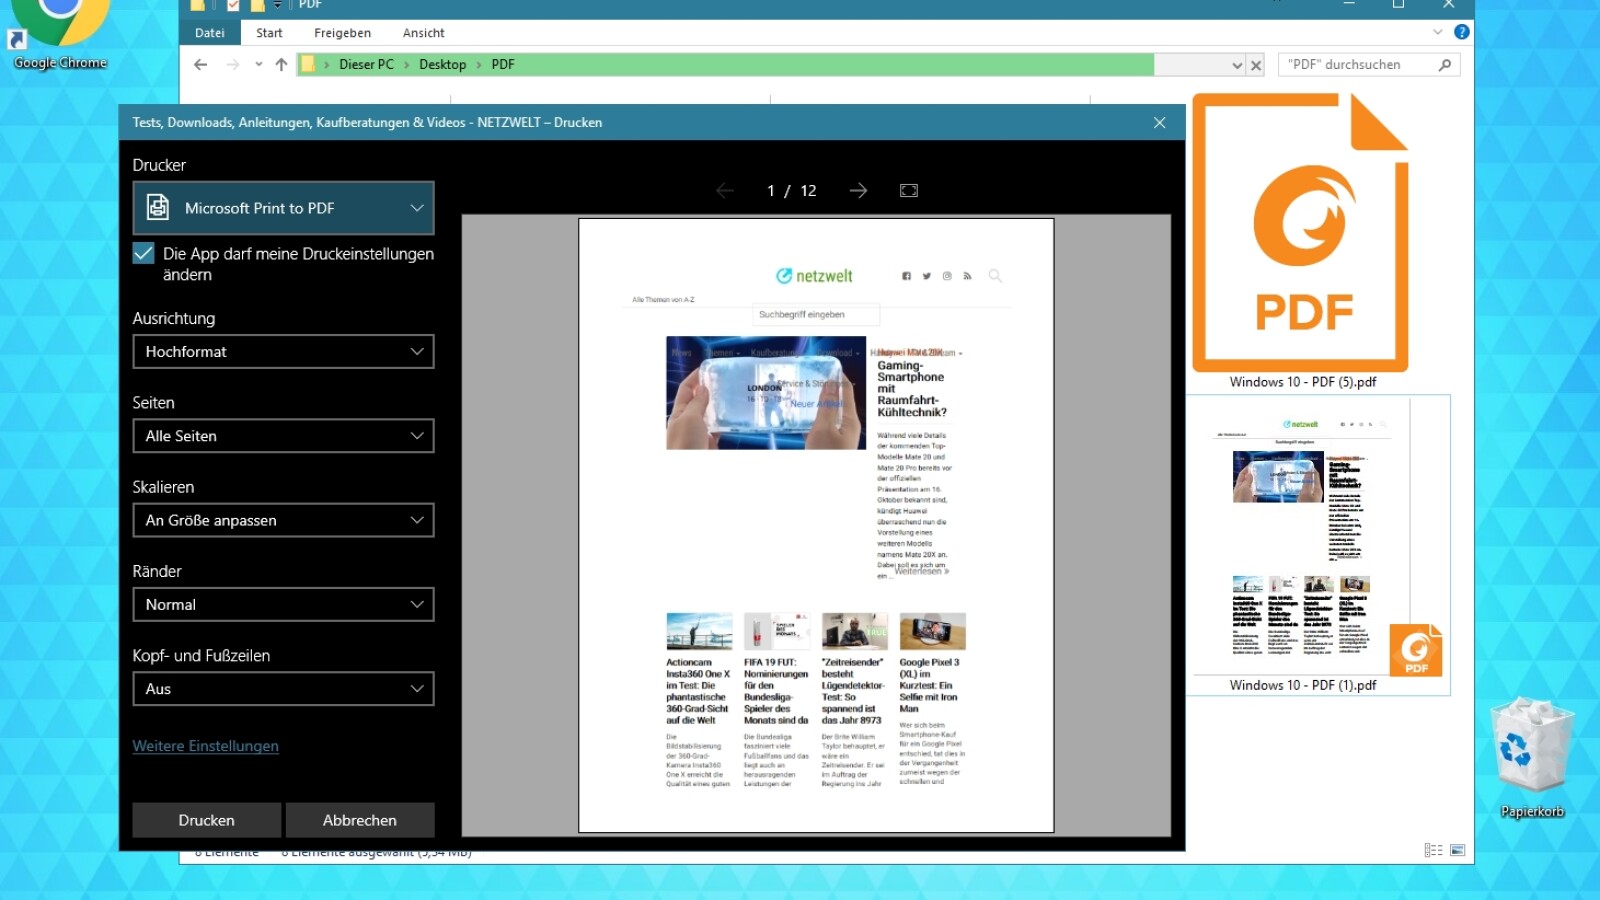Viewport: 1600px width, 900px height.
Task: Open the Seiten 'Alle Seiten' dropdown
Action: click(283, 436)
